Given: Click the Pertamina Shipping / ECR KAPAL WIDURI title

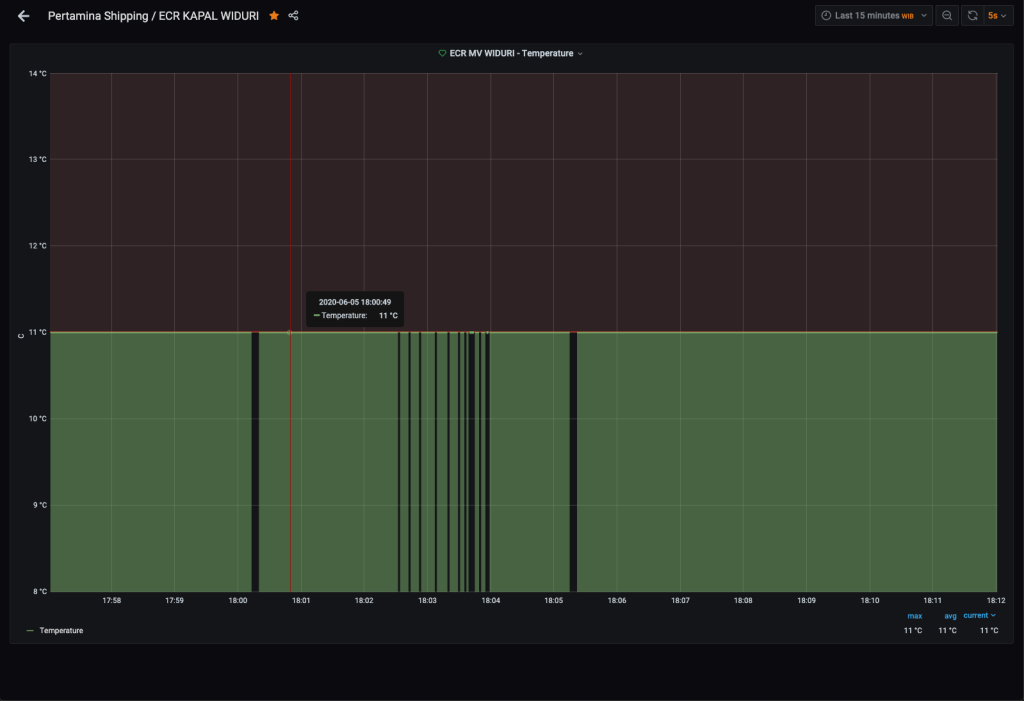Looking at the screenshot, I should pos(153,16).
